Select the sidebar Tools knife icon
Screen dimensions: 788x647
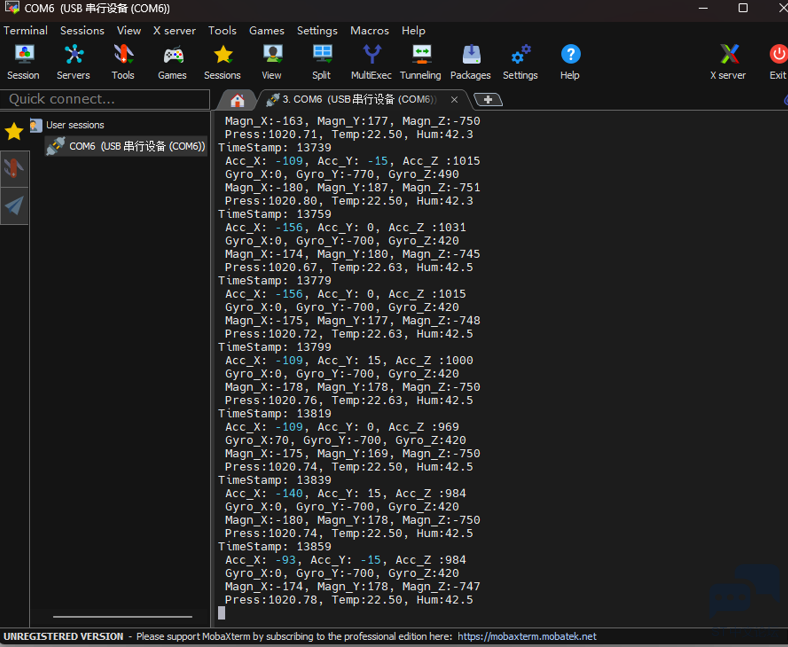coord(14,168)
